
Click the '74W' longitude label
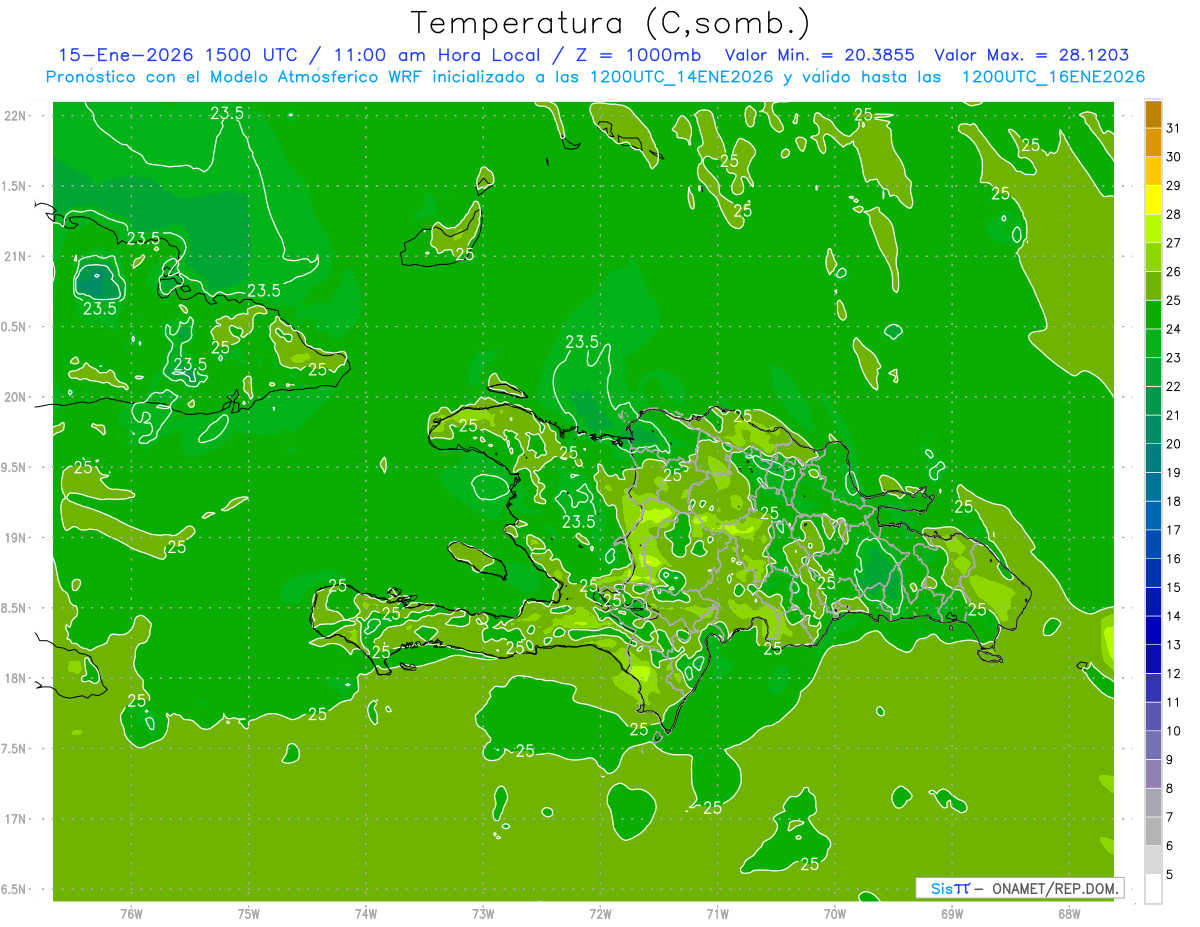pos(365,913)
